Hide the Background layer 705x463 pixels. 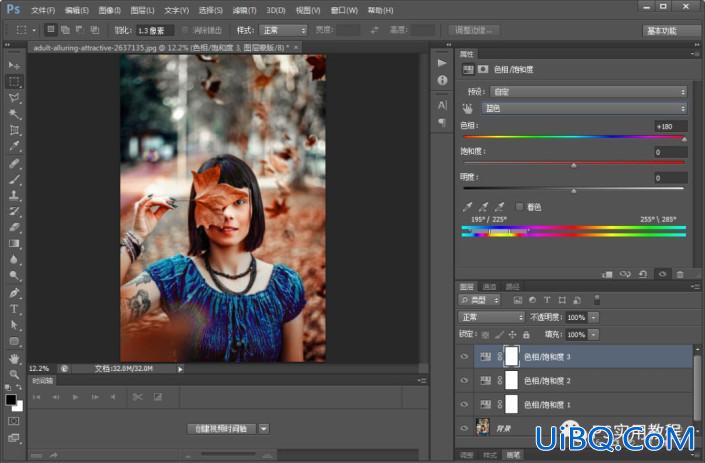tap(464, 428)
